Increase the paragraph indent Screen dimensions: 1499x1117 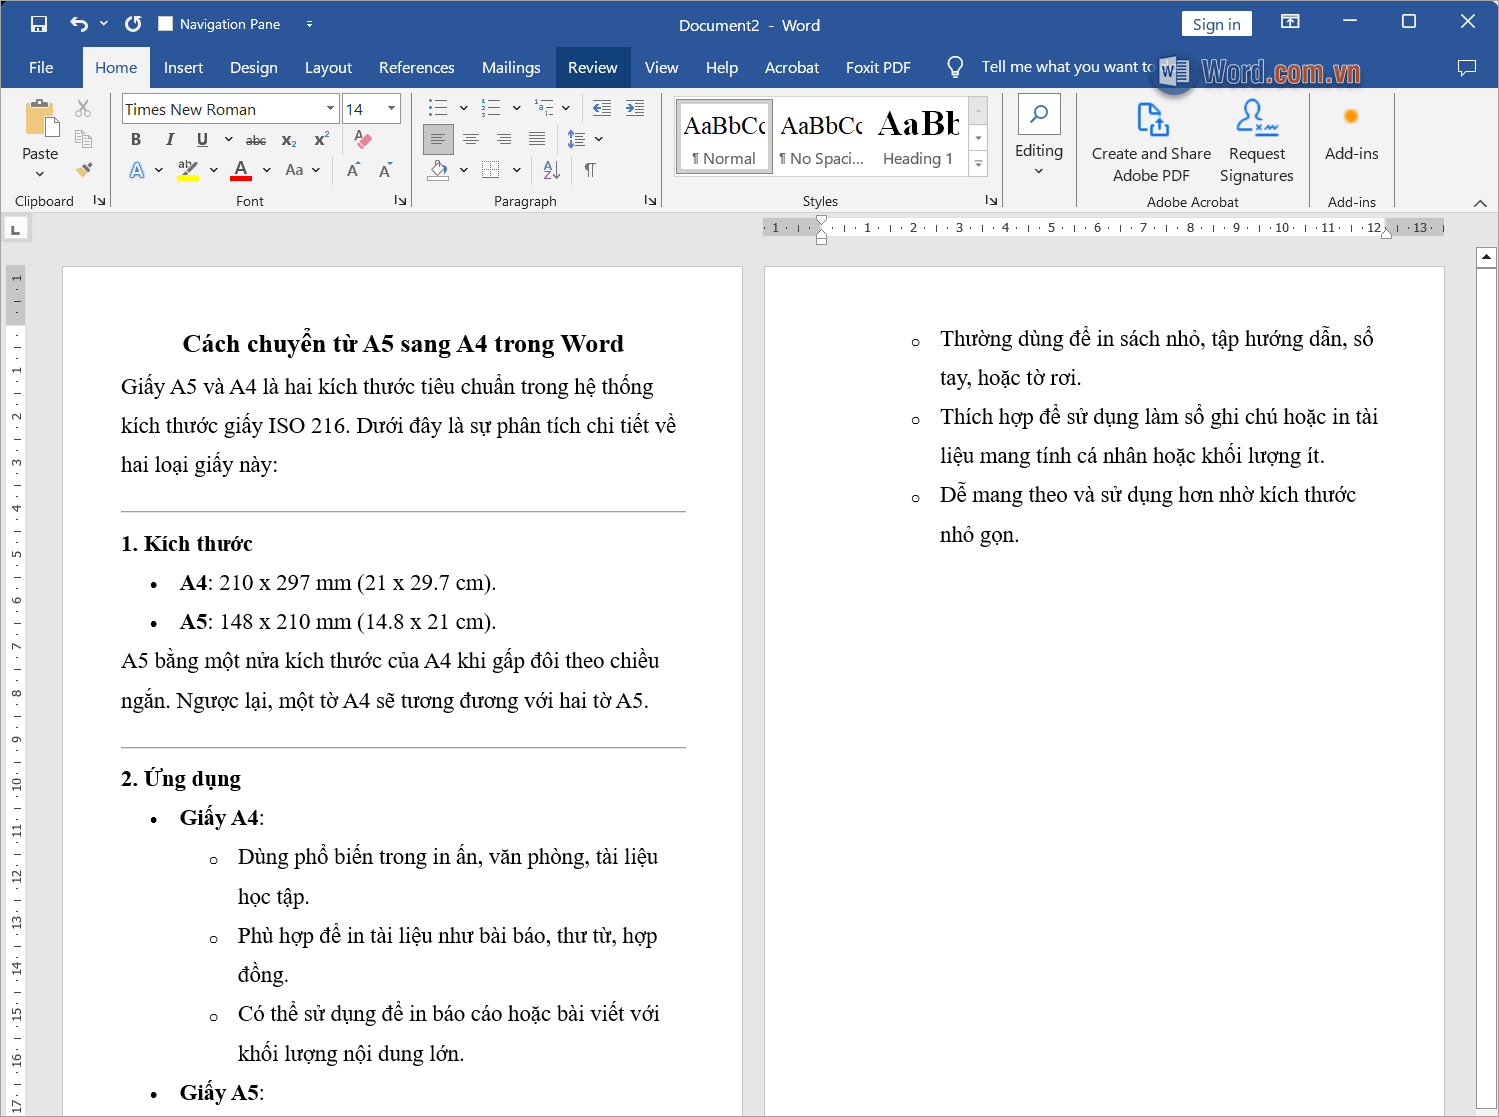point(635,108)
